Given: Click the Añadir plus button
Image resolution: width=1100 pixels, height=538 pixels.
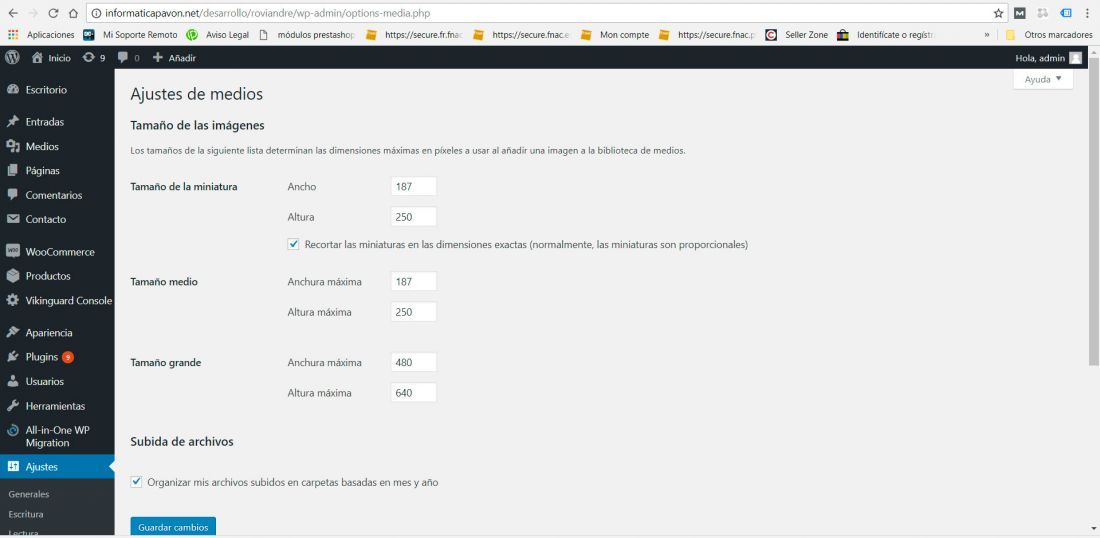Looking at the screenshot, I should pyautogui.click(x=174, y=58).
